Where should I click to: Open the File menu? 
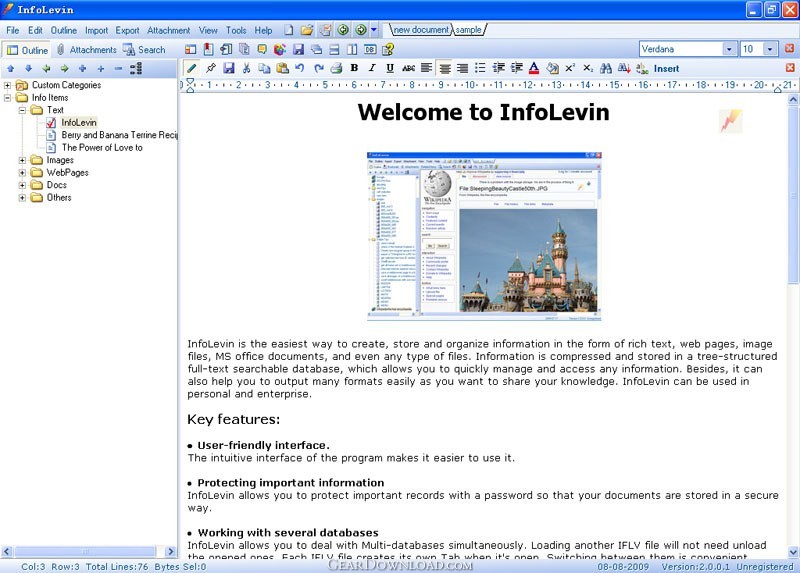coord(12,30)
